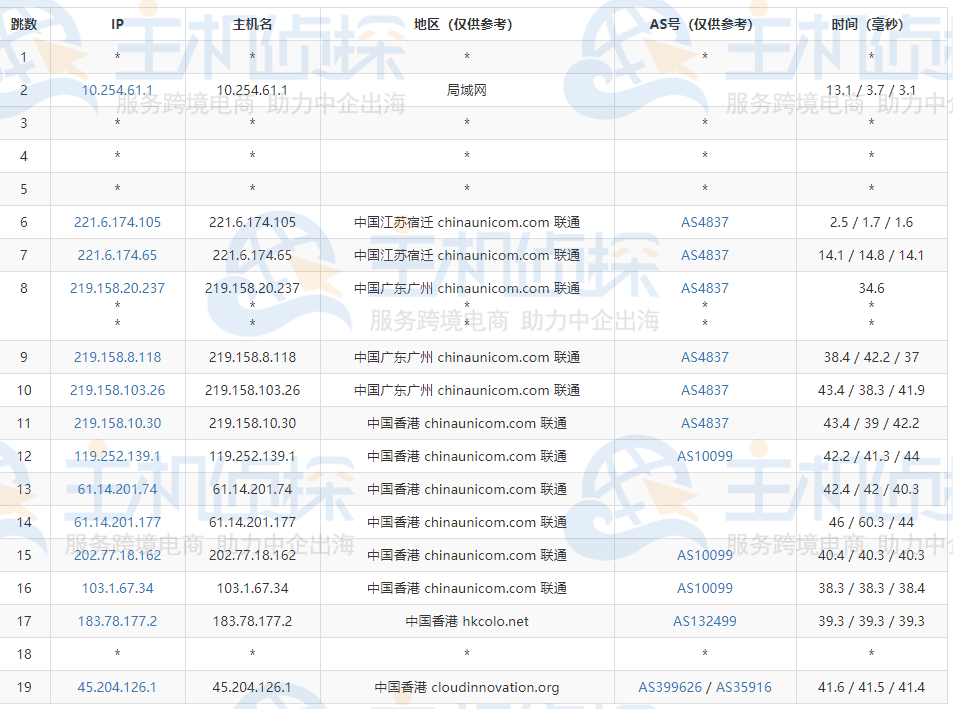Open AS10099 link in hop 12 row
This screenshot has width=953, height=709.
[x=704, y=456]
